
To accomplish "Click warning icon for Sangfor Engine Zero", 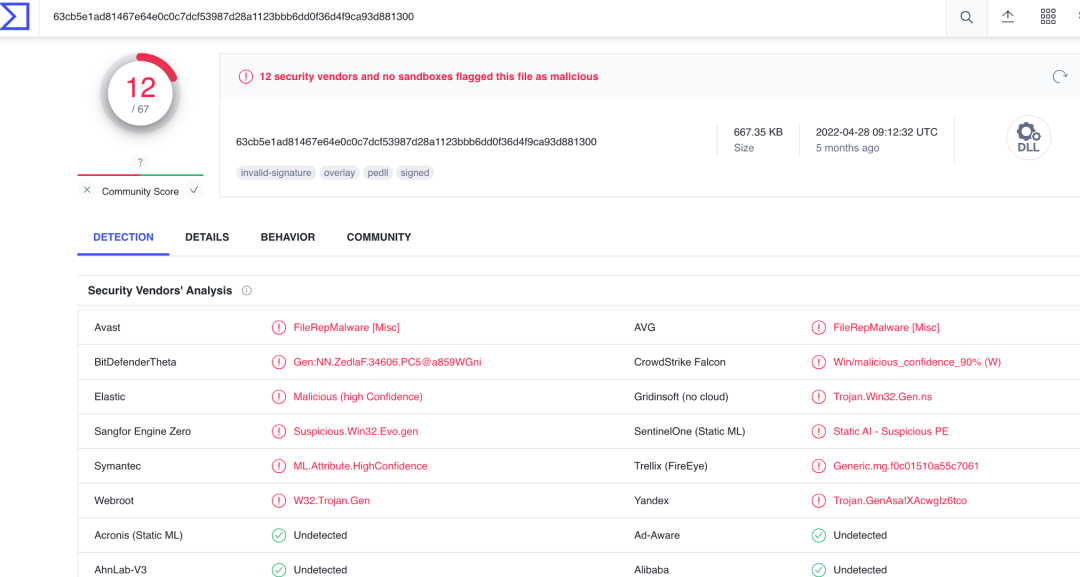I will tap(279, 432).
